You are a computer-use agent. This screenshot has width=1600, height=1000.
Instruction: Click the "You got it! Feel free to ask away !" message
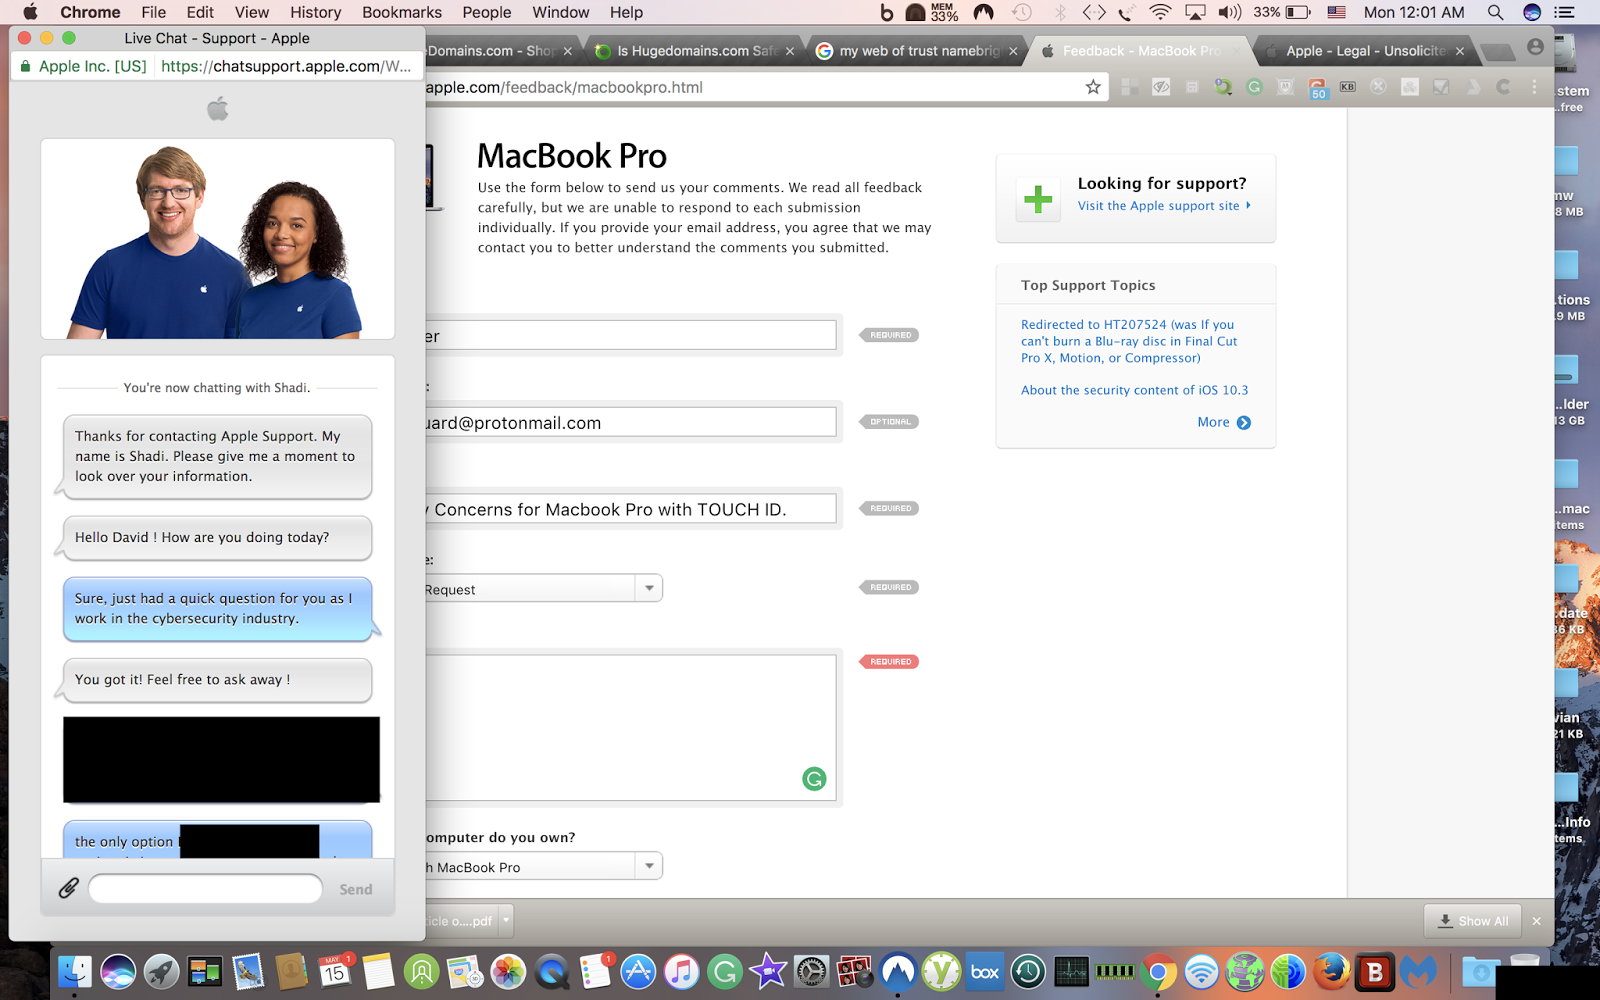coord(217,680)
